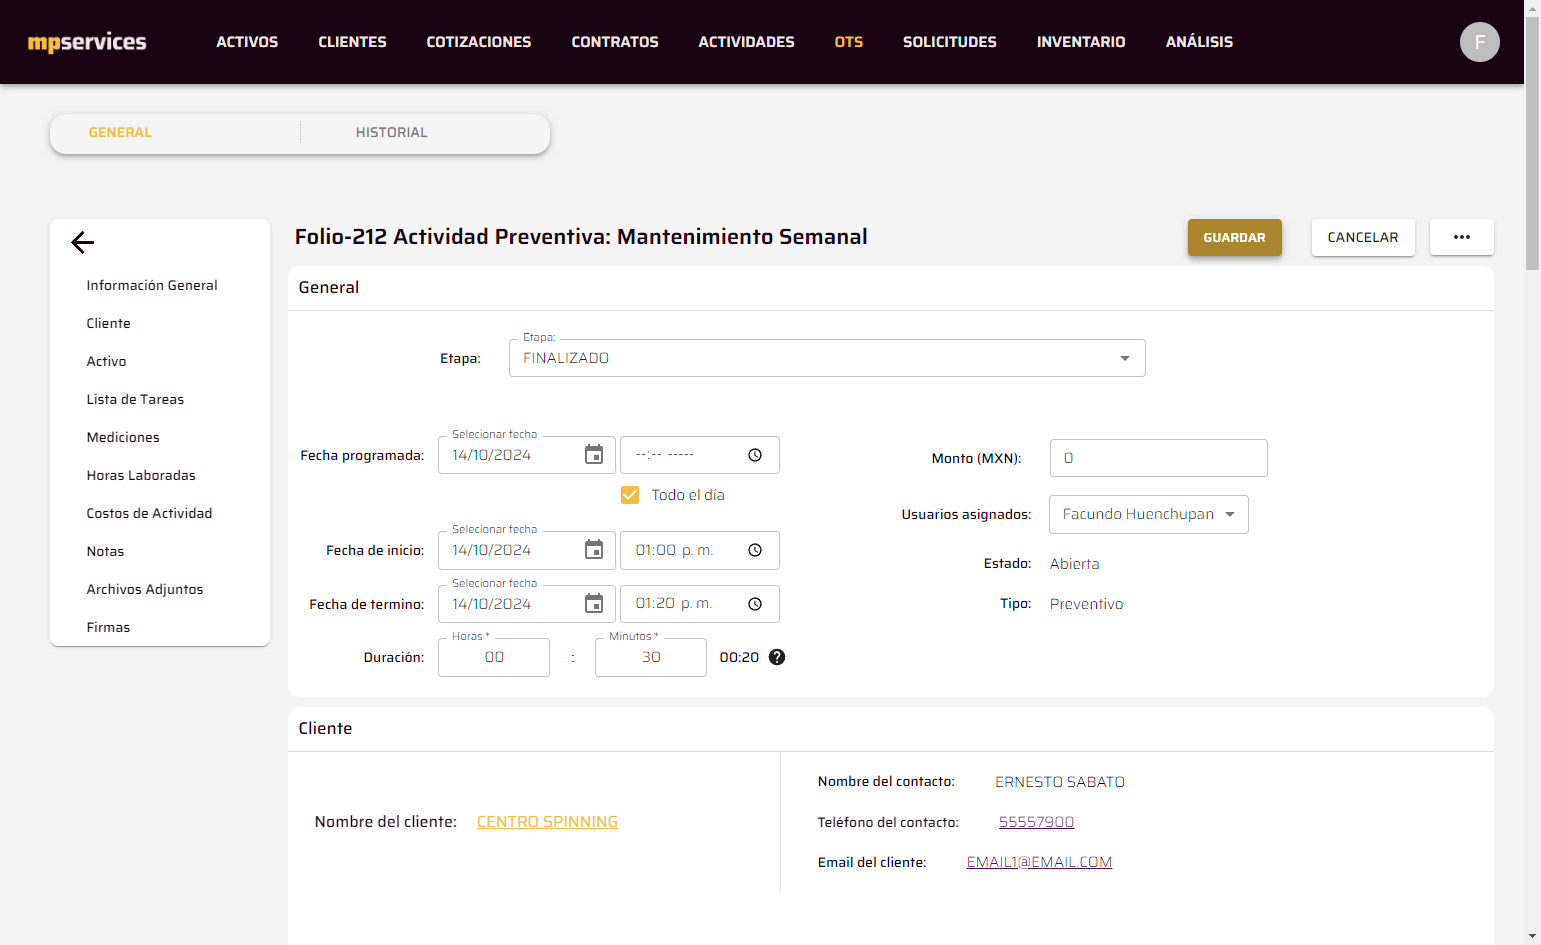The image size is (1541, 945).
Task: Click the Horas duration input field
Action: (x=494, y=657)
